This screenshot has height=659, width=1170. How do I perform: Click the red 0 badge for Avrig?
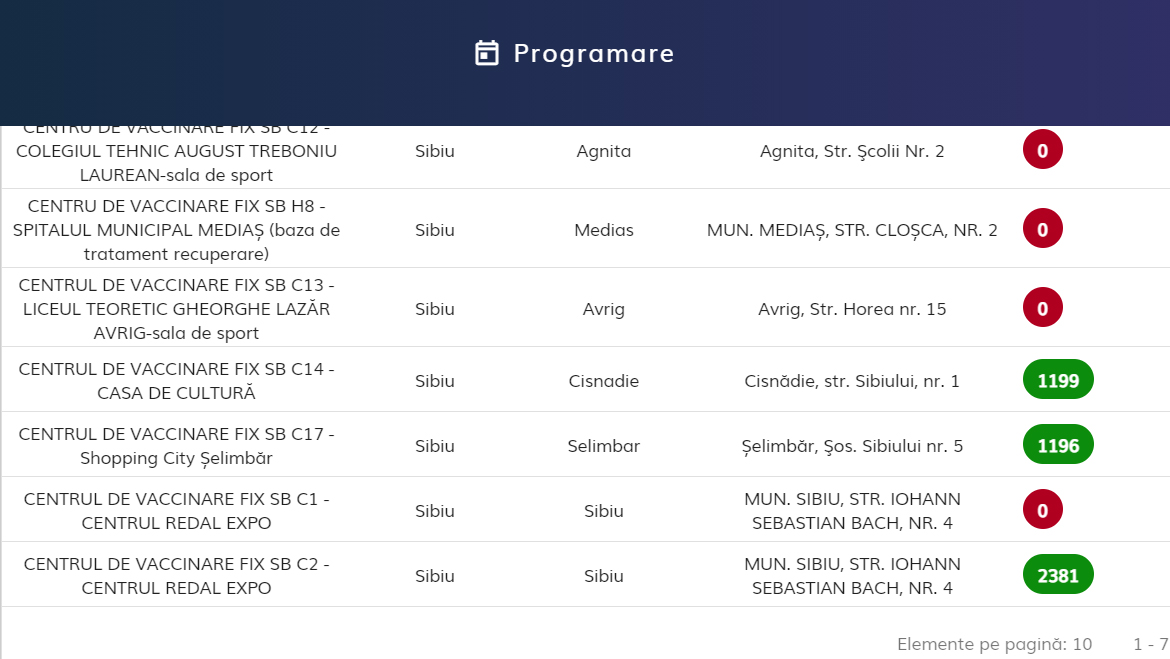1042,308
